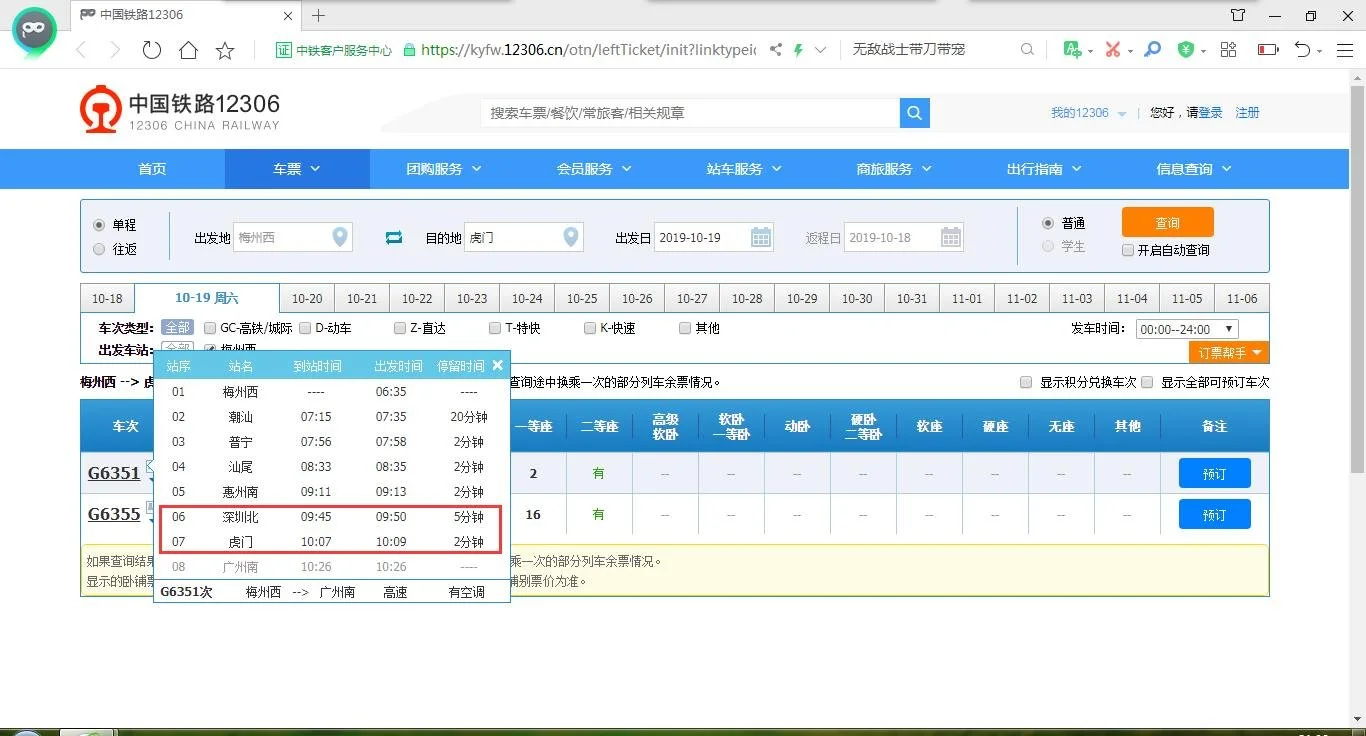Open the 首页 menu item
Image resolution: width=1366 pixels, height=736 pixels.
click(151, 169)
